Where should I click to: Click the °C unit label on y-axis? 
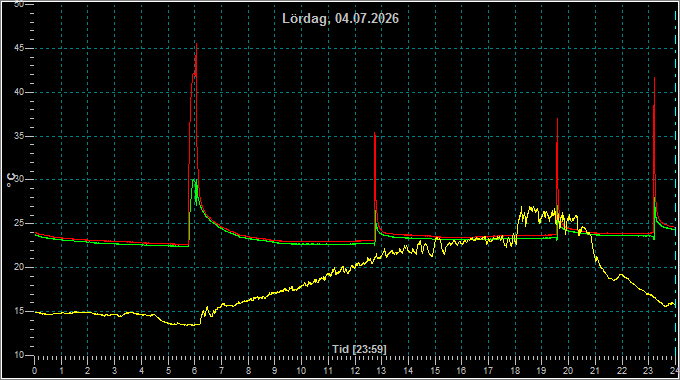click(11, 180)
